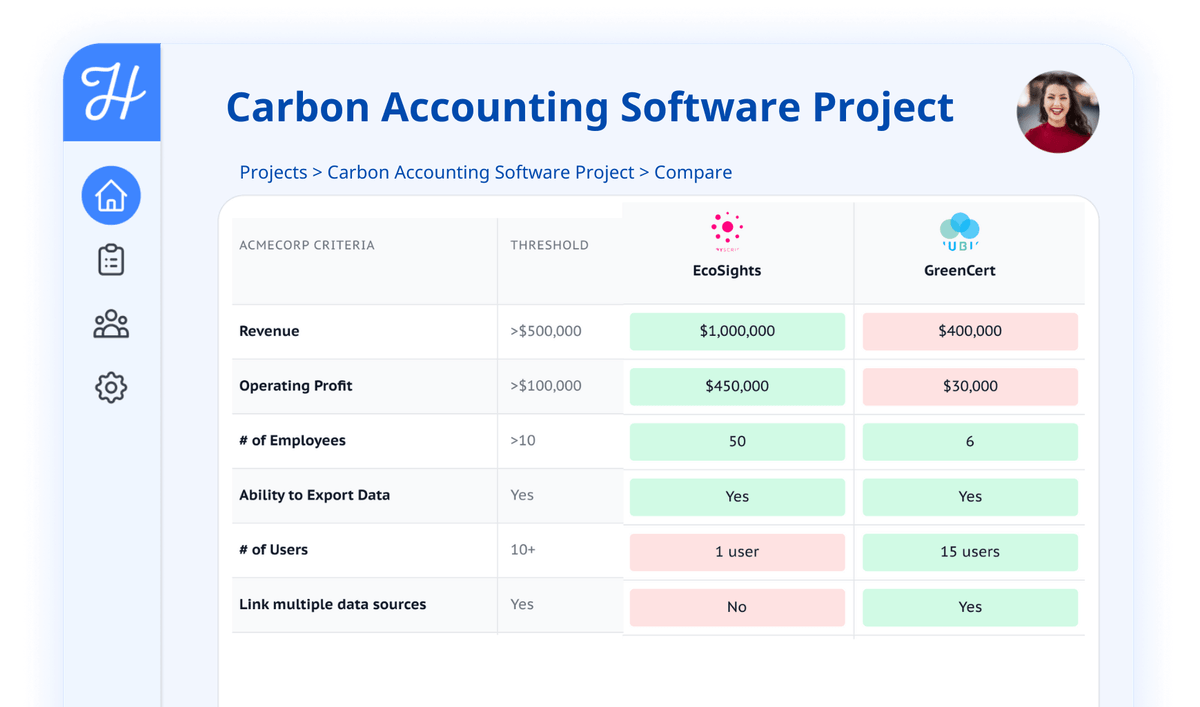The image size is (1200, 707).
Task: Click the Operating Profit row label
Action: point(296,386)
